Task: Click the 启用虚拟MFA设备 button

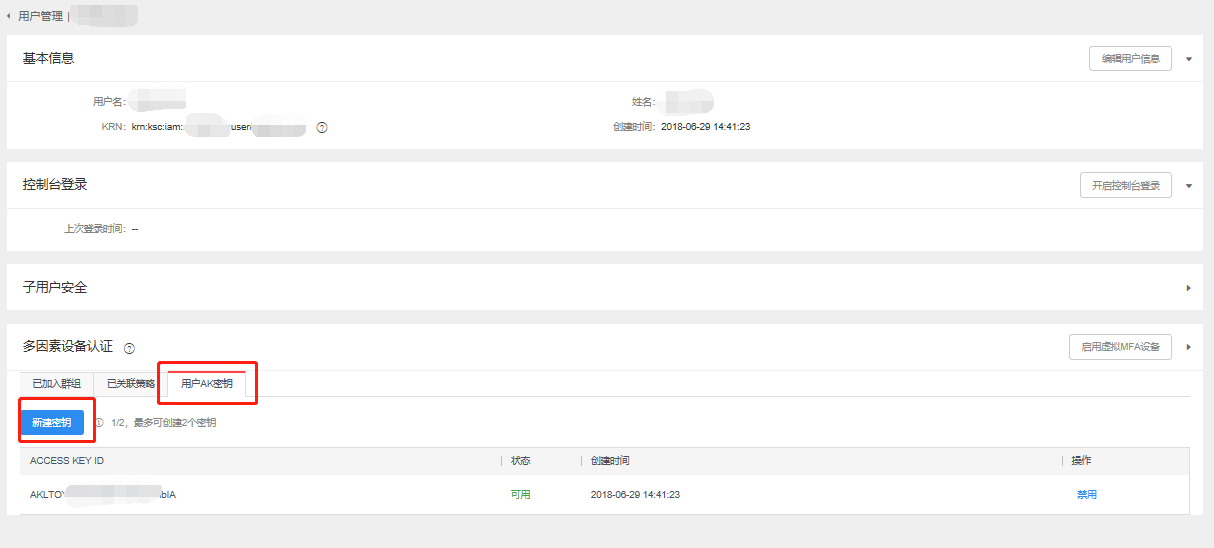Action: click(x=1120, y=347)
